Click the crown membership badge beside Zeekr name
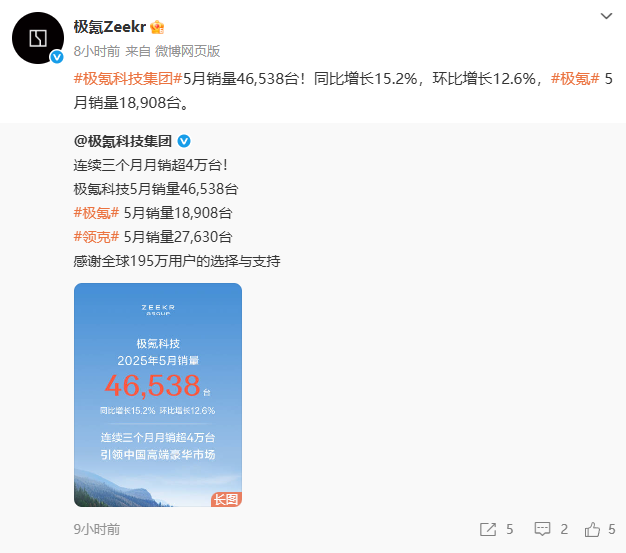This screenshot has width=626, height=553. 157,27
